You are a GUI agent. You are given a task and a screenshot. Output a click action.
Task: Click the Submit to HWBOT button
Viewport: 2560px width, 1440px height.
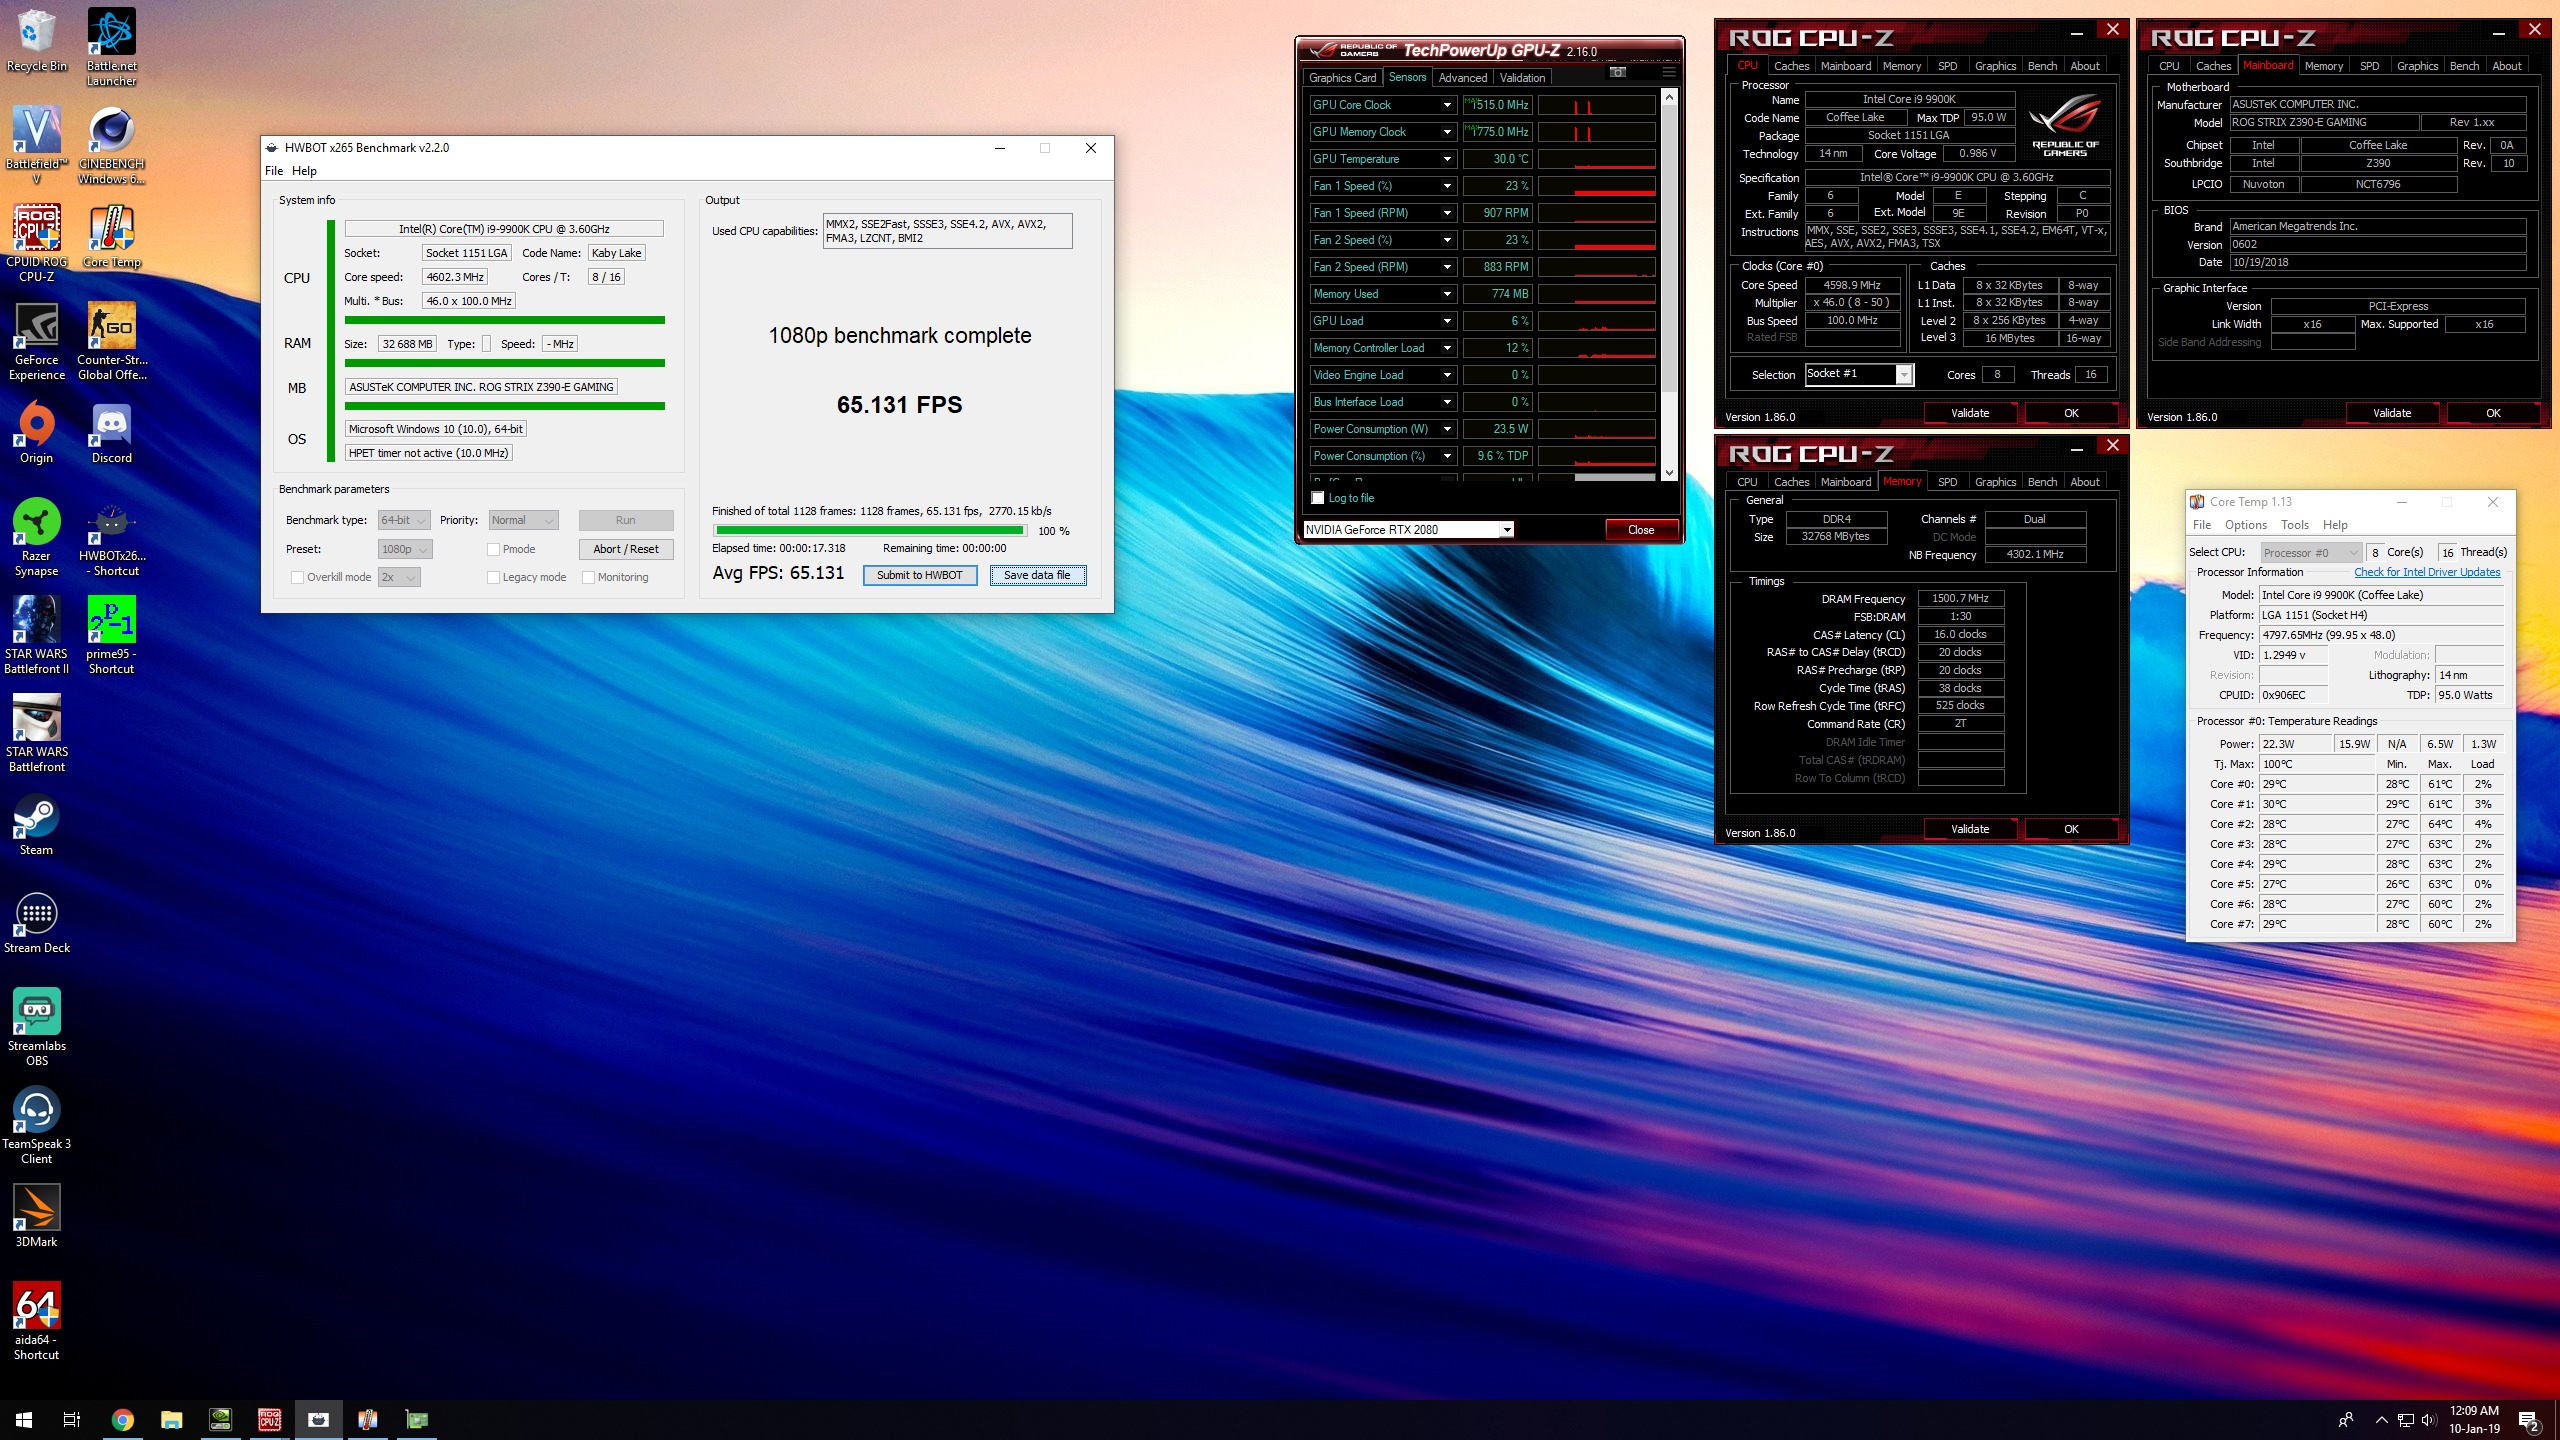click(919, 575)
